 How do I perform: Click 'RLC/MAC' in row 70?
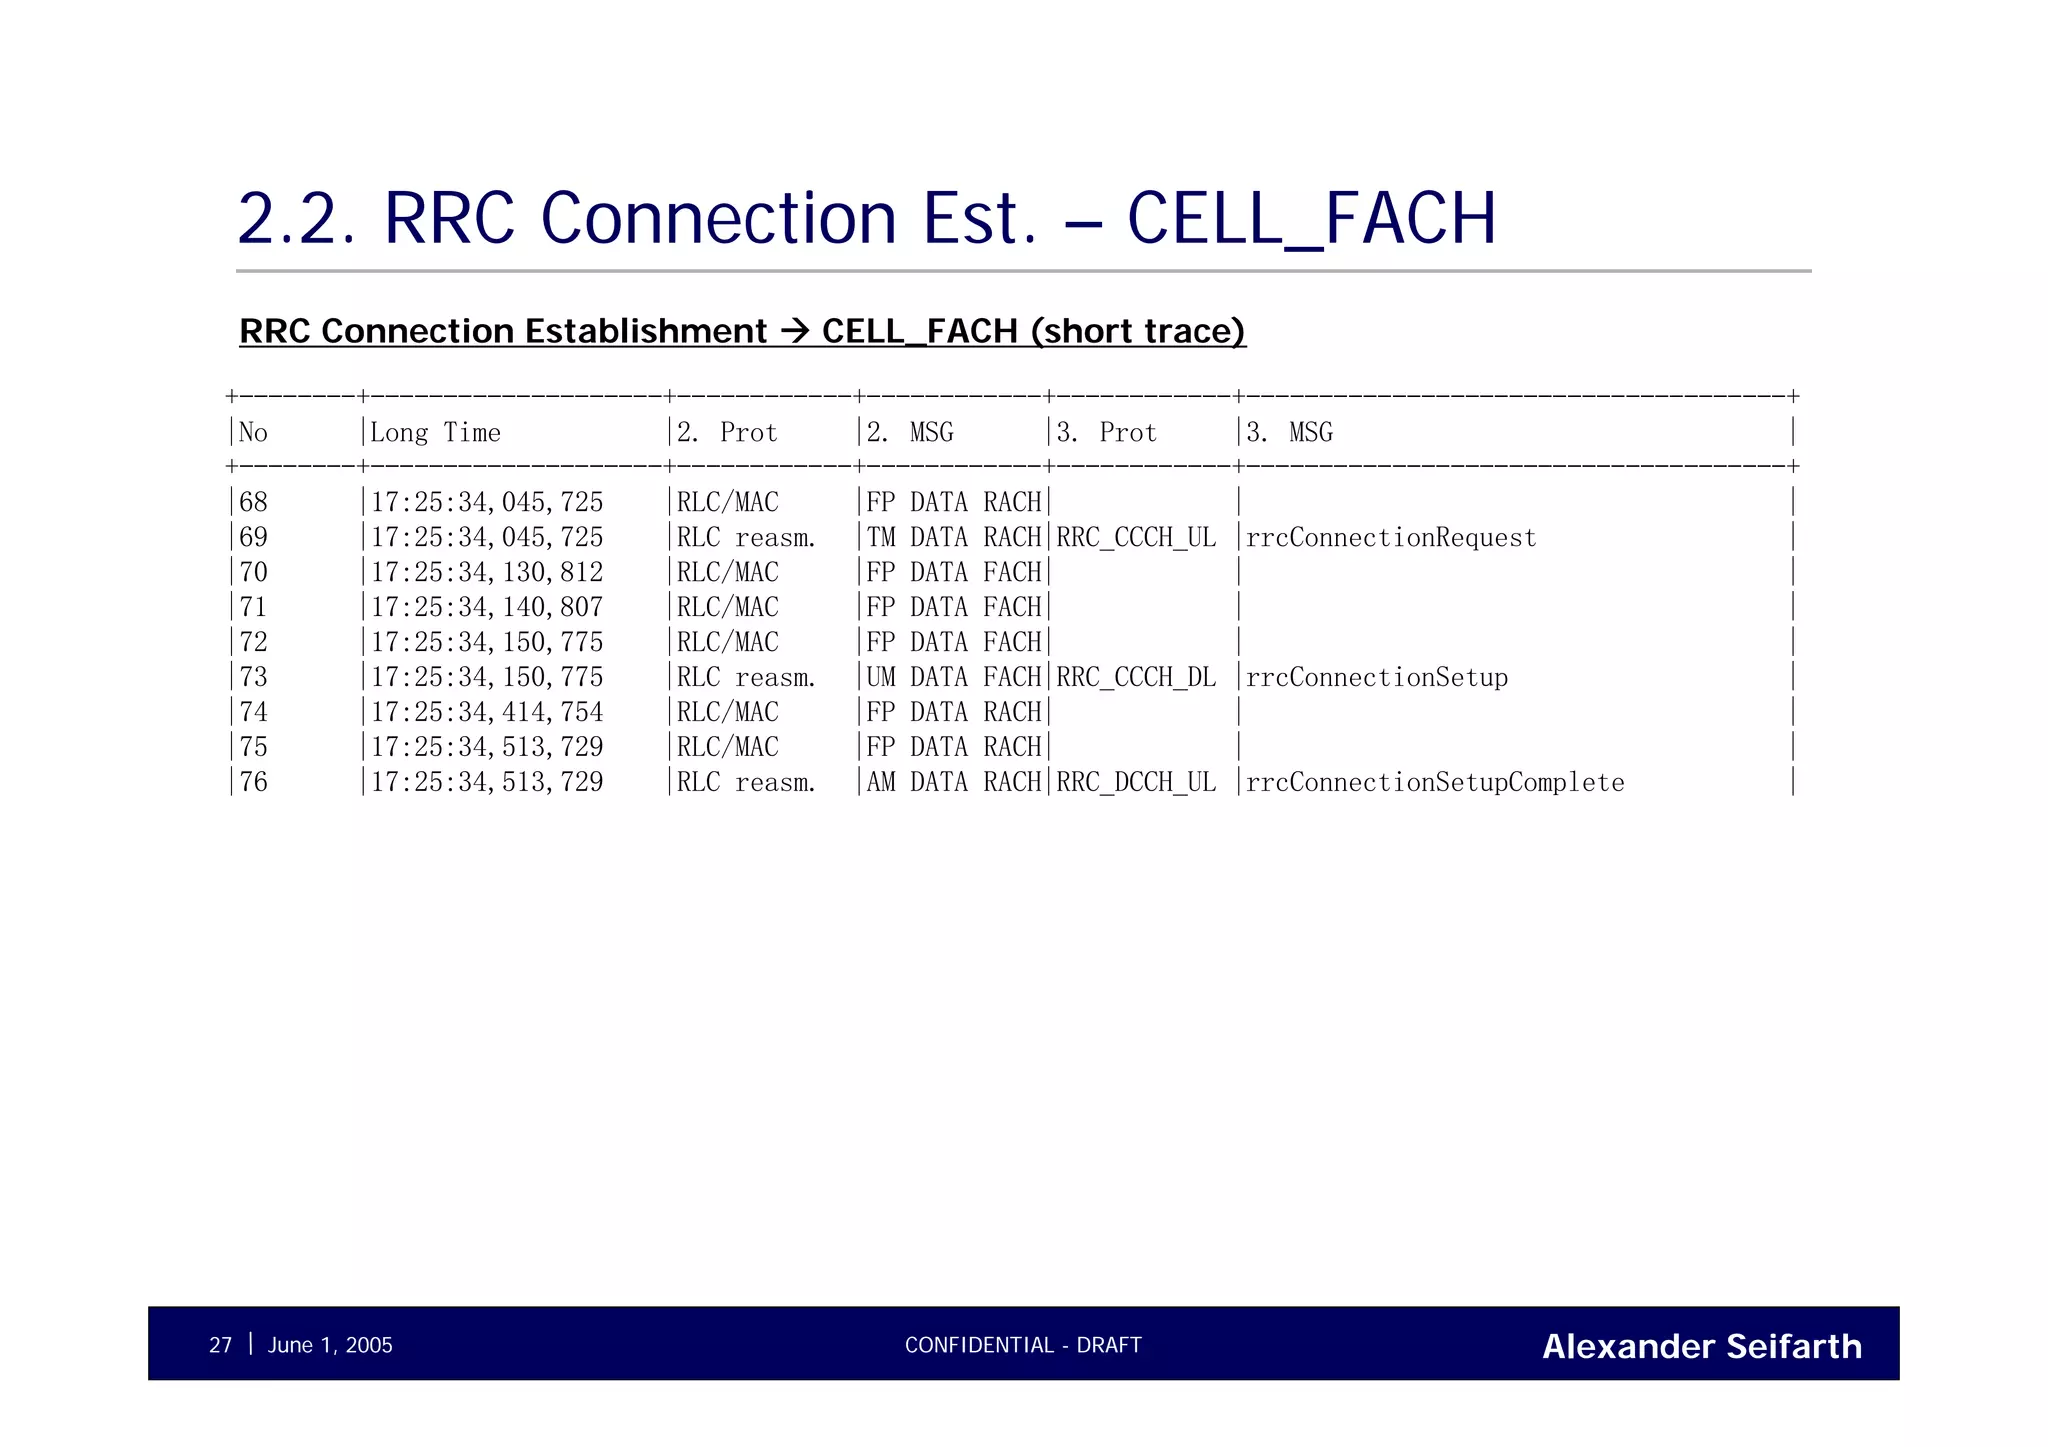(728, 572)
